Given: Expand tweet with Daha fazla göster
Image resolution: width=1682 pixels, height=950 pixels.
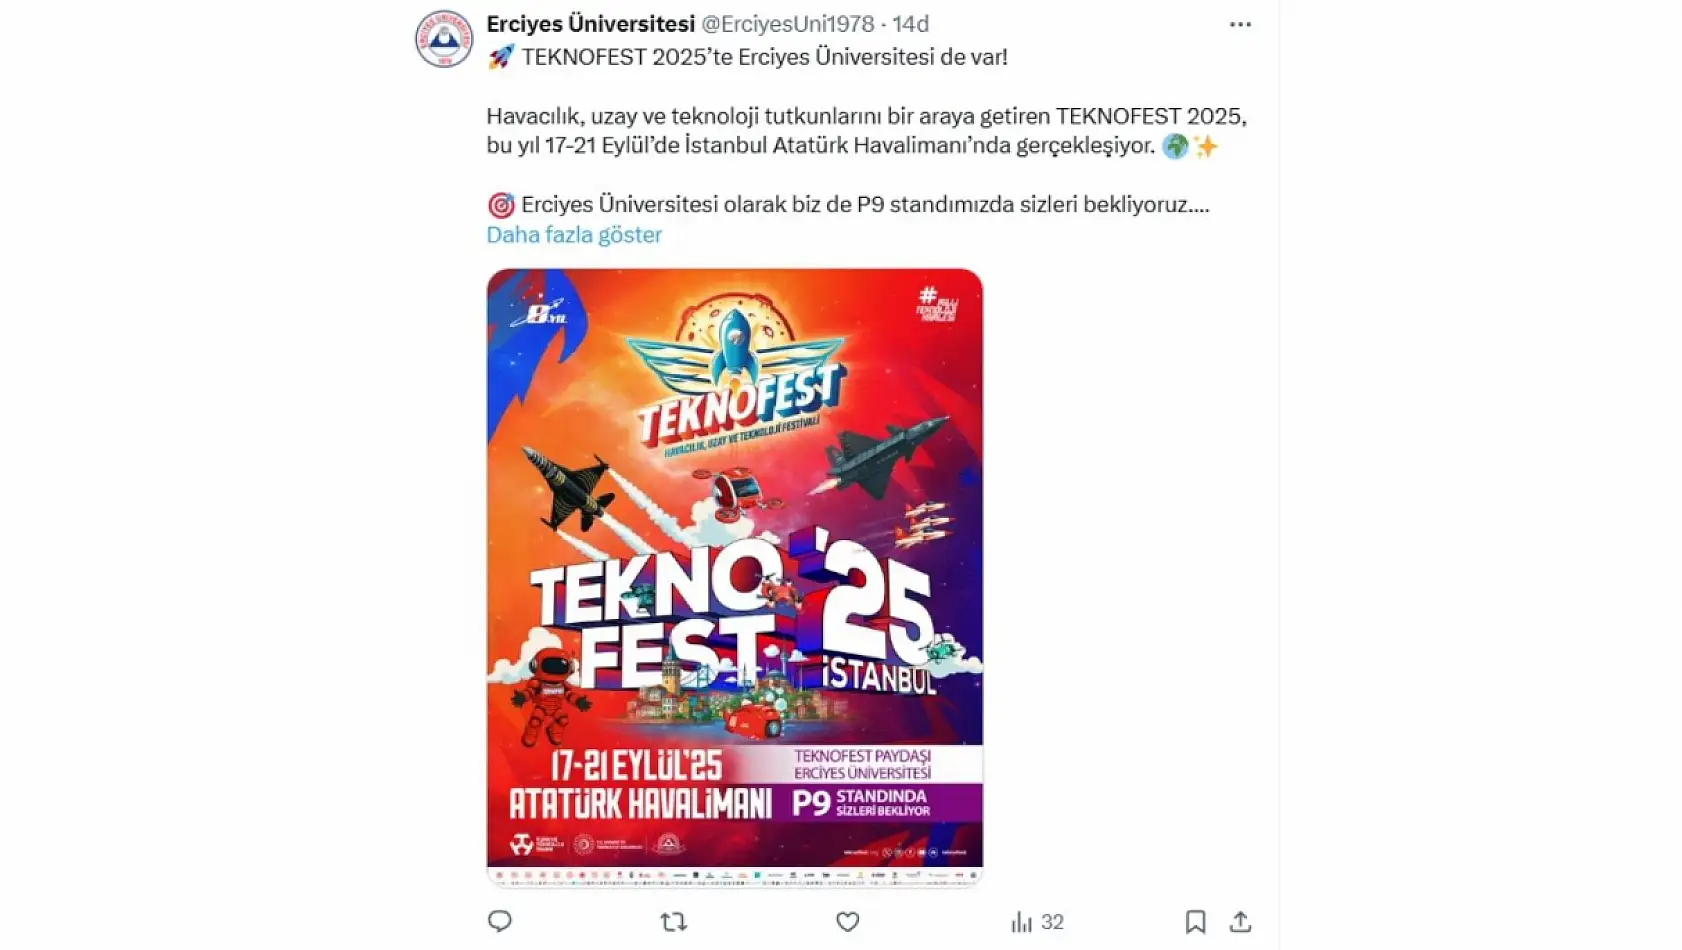Looking at the screenshot, I should tap(574, 234).
